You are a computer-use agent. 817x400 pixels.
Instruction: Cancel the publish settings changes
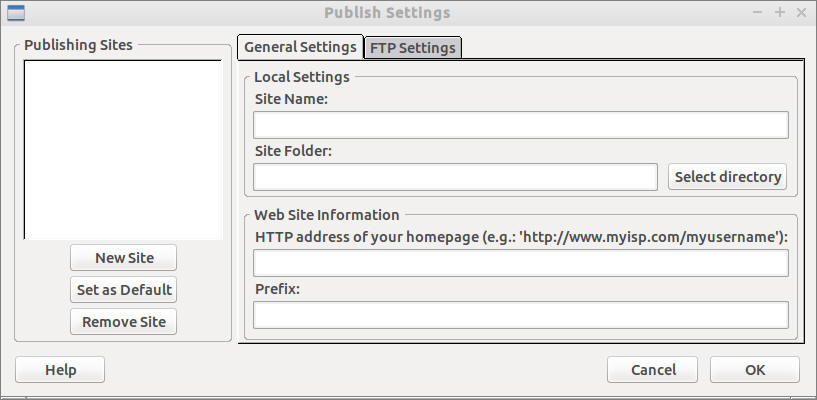click(x=653, y=370)
